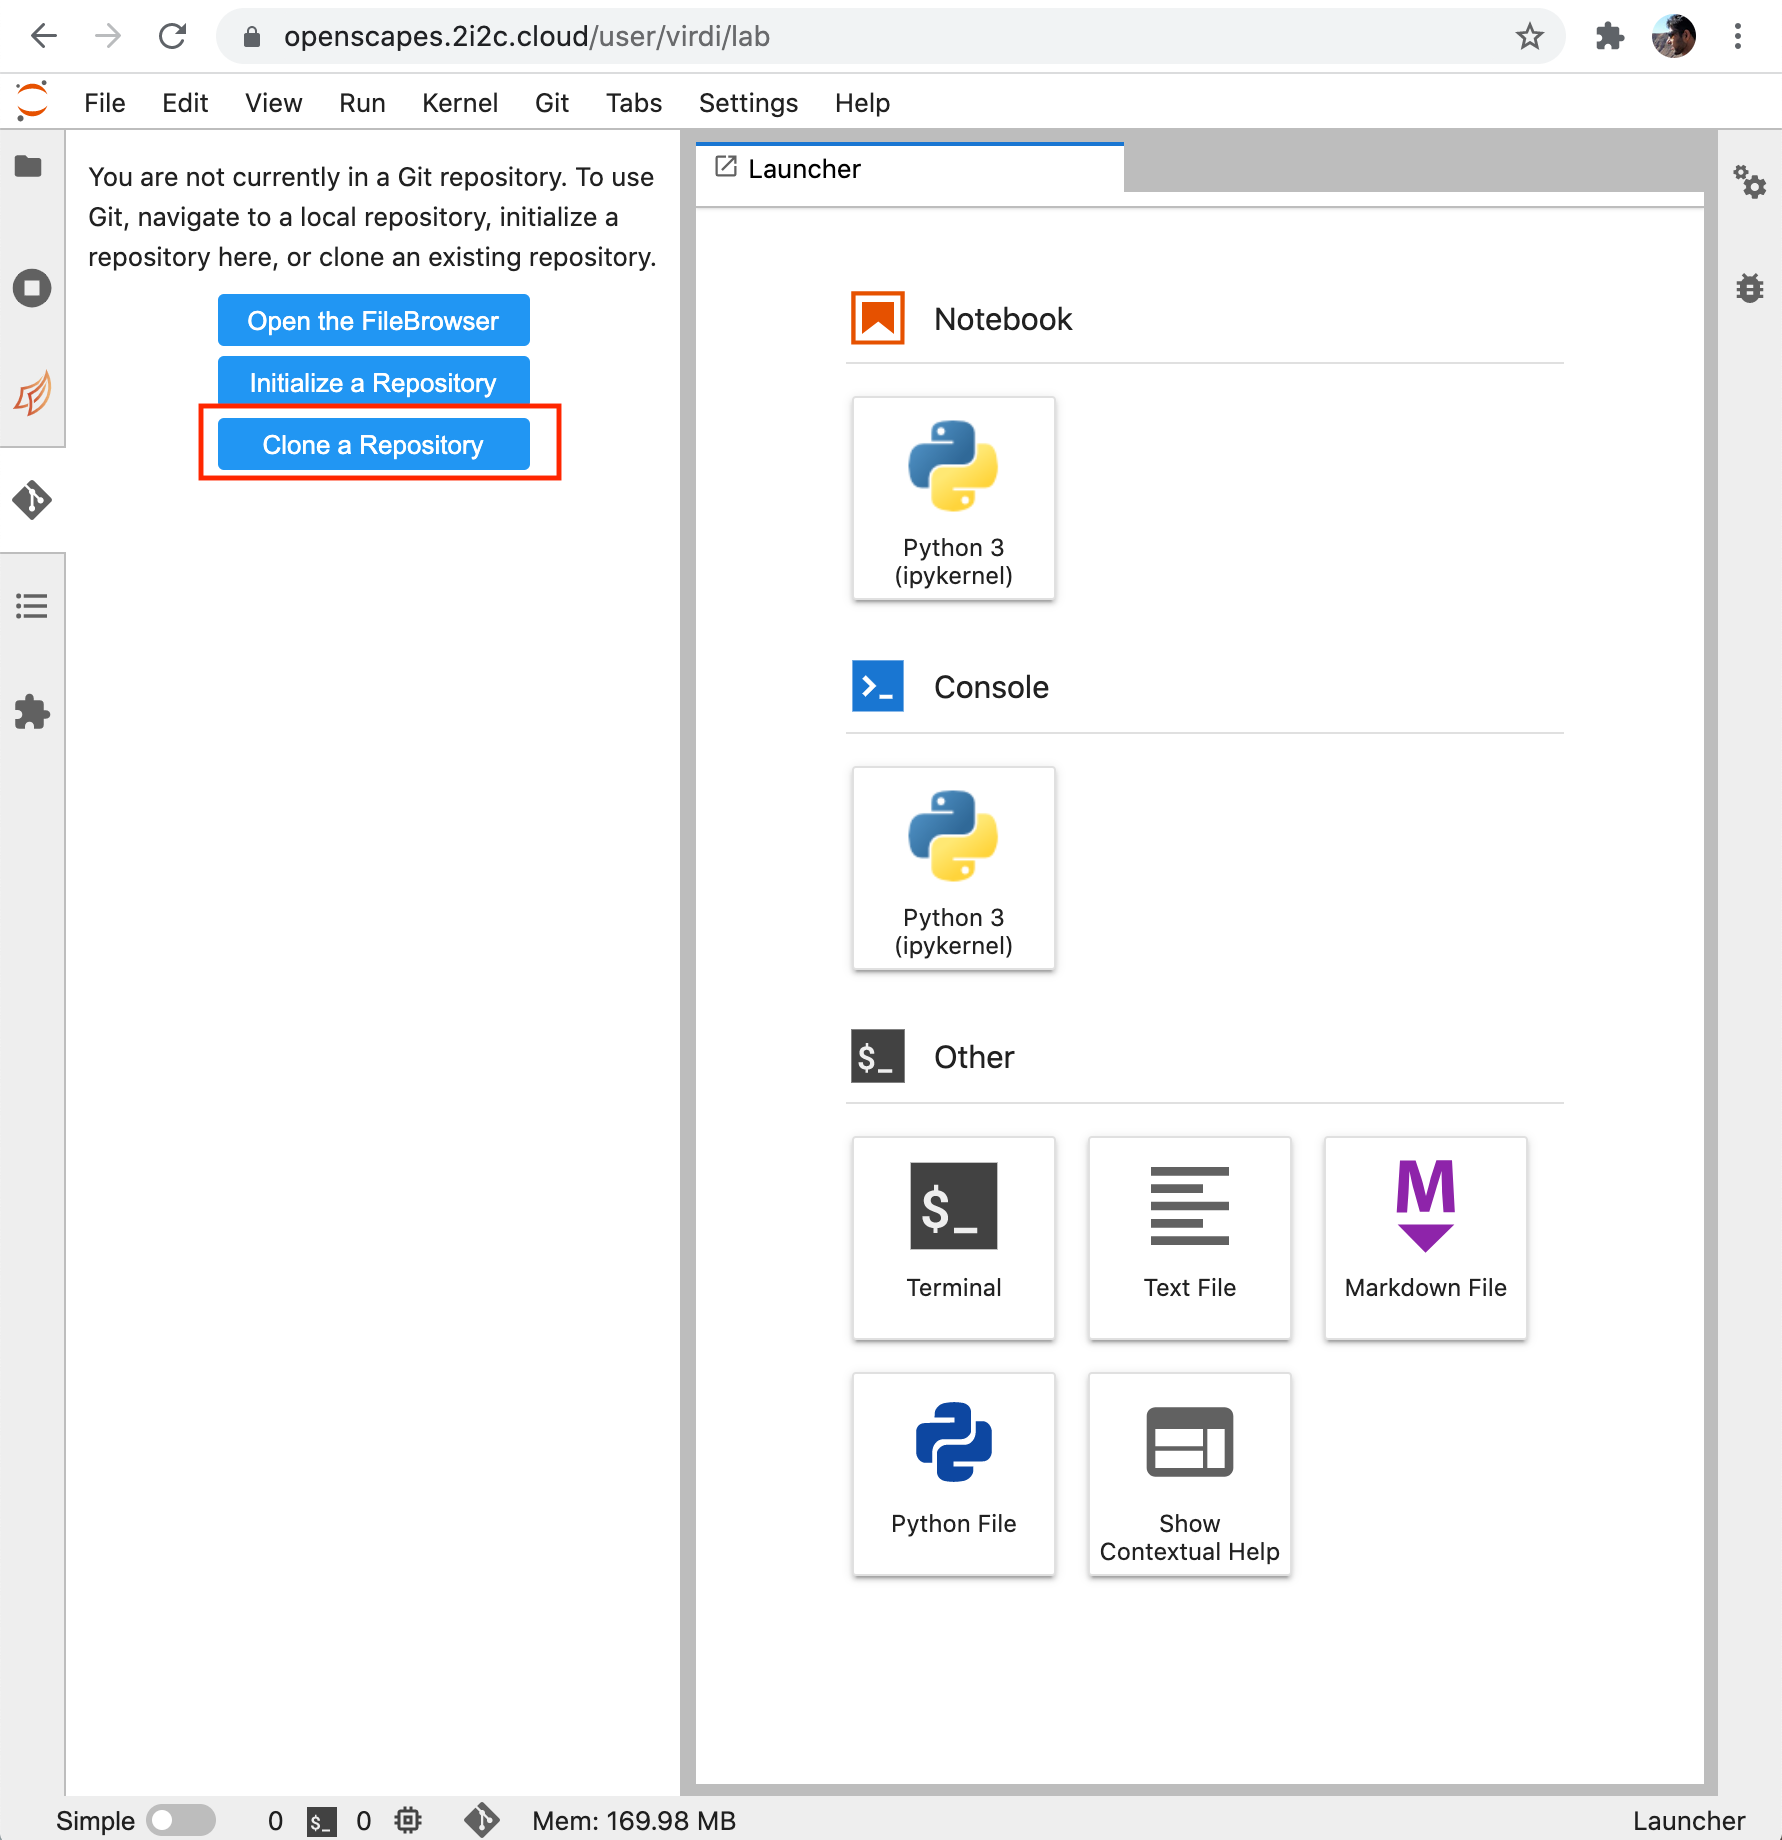
Task: Toggle the Simple interface mode switch
Action: point(180,1820)
